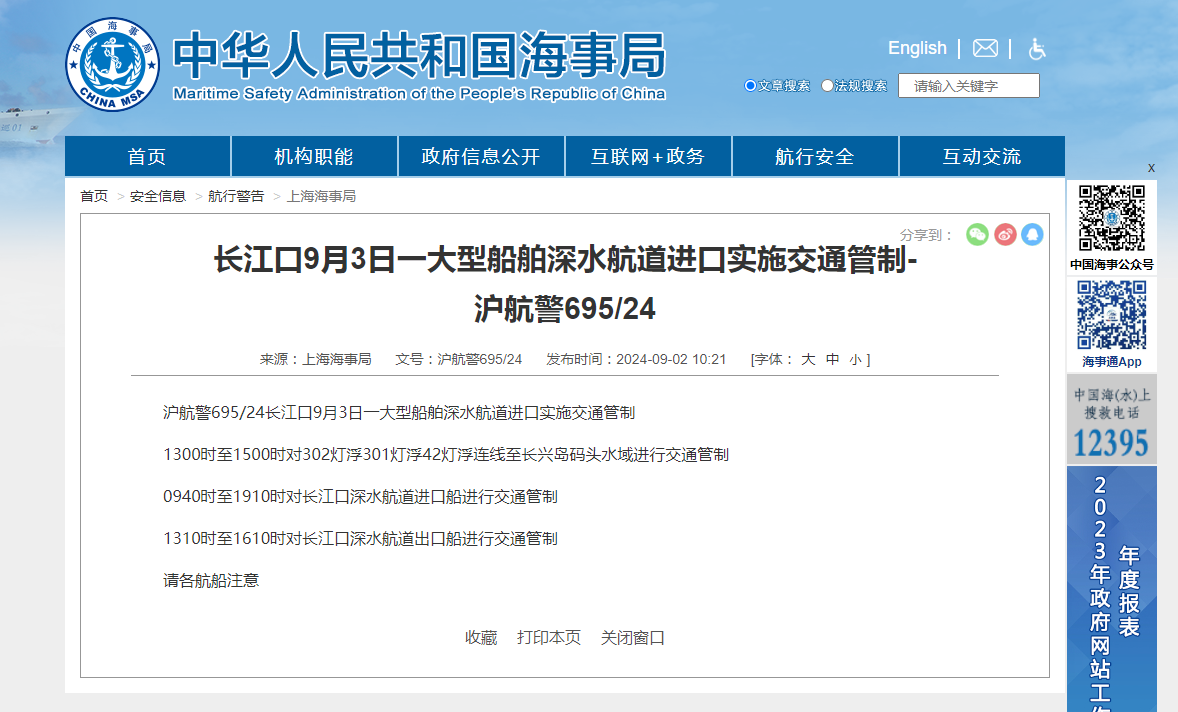1178x712 pixels.
Task: Open the 航行安全 navigation tab
Action: tap(814, 156)
